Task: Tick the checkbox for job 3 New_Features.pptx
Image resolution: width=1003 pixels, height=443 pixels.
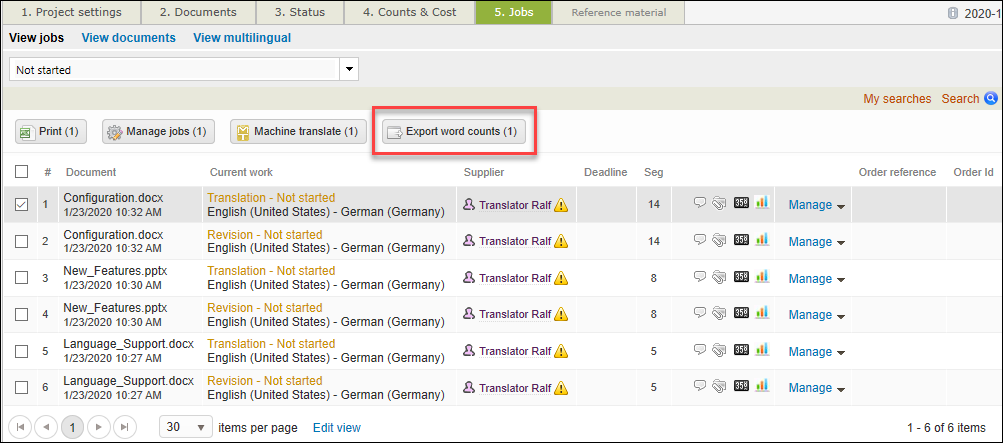Action: pyautogui.click(x=22, y=278)
